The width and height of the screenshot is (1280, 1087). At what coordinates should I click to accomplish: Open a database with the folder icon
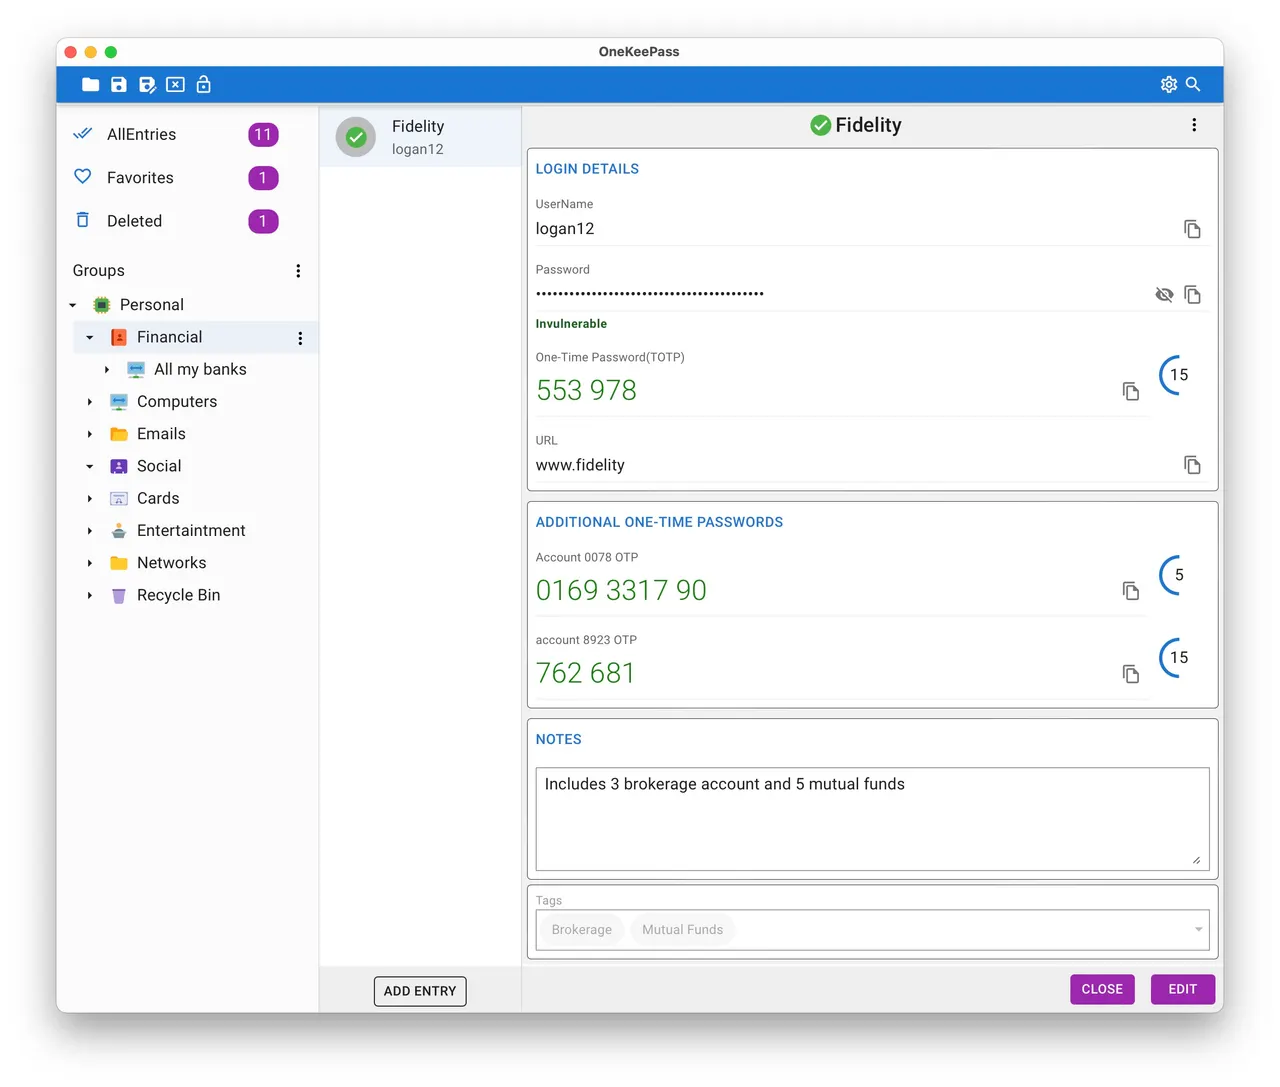90,85
